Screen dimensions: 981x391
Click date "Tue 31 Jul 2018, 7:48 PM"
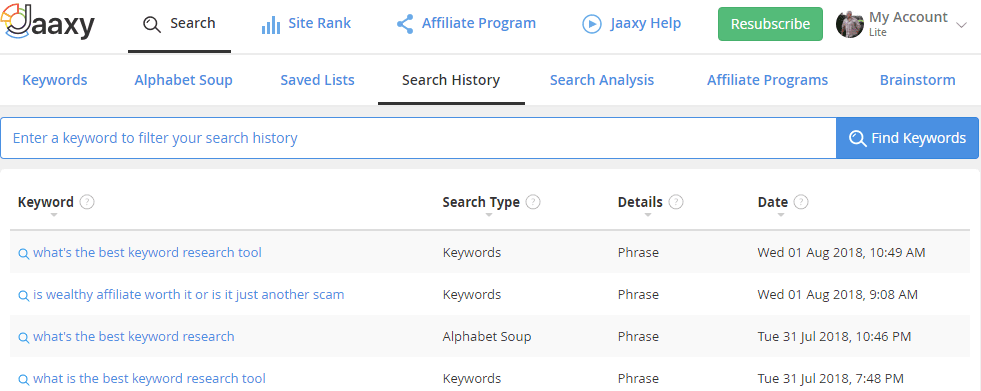click(x=830, y=378)
